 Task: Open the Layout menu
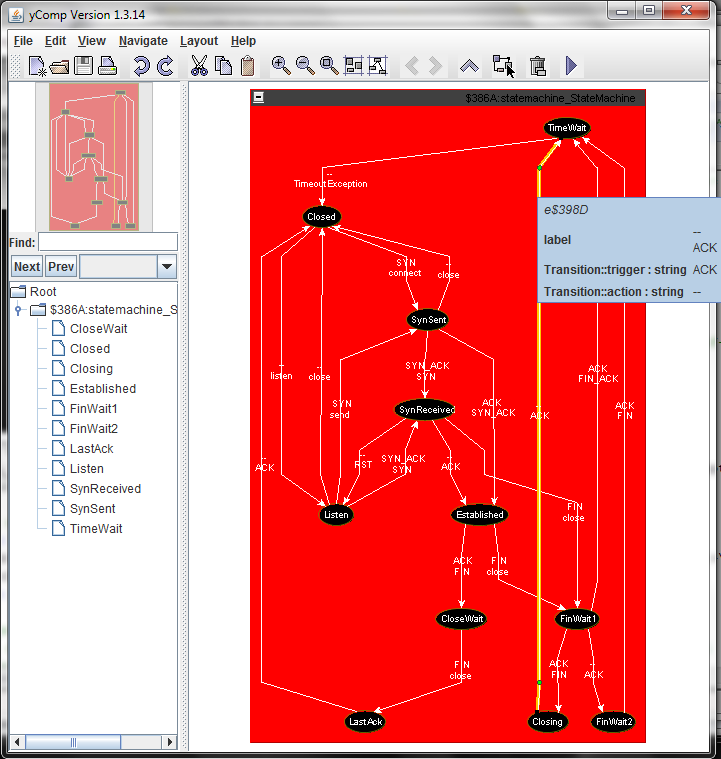(199, 41)
